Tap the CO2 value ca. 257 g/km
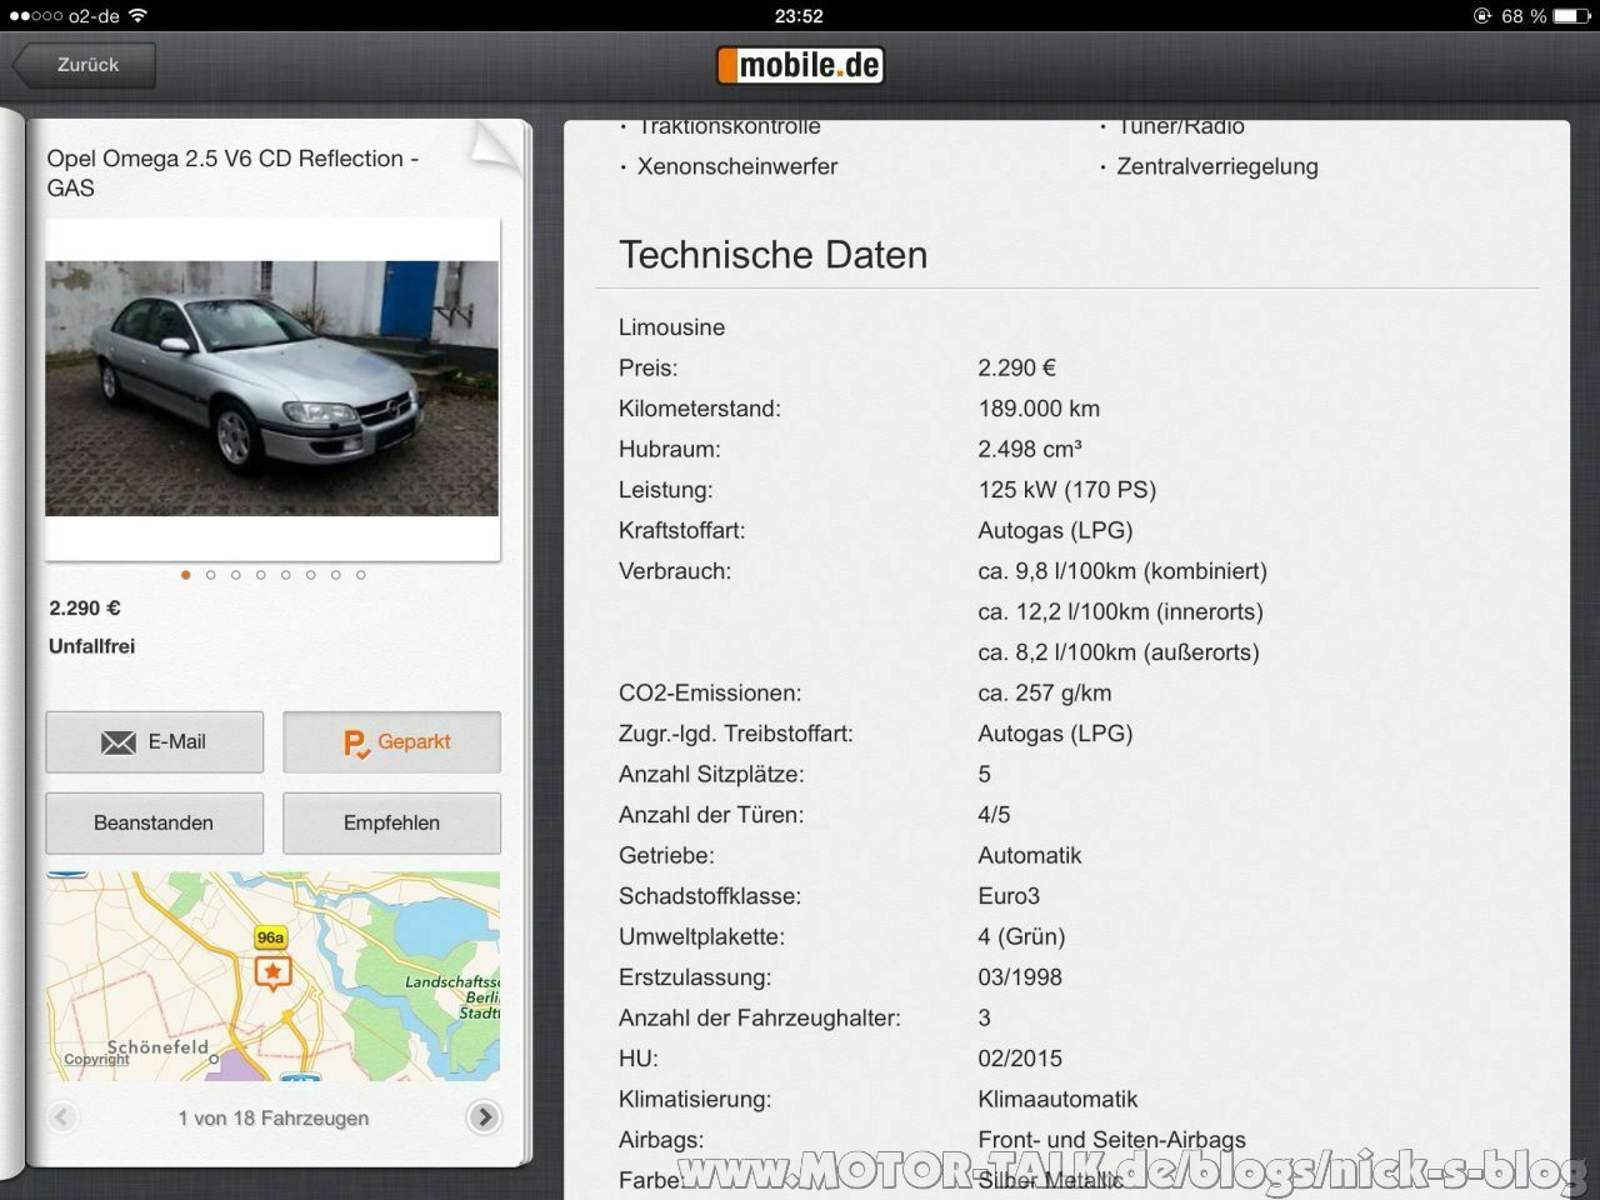Screen dimensions: 1600x1200 coord(1044,693)
